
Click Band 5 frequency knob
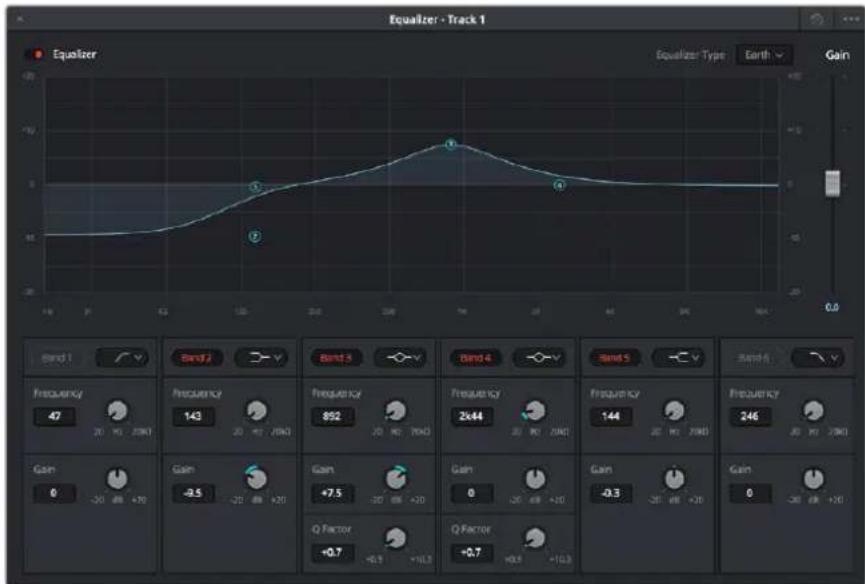pos(674,411)
